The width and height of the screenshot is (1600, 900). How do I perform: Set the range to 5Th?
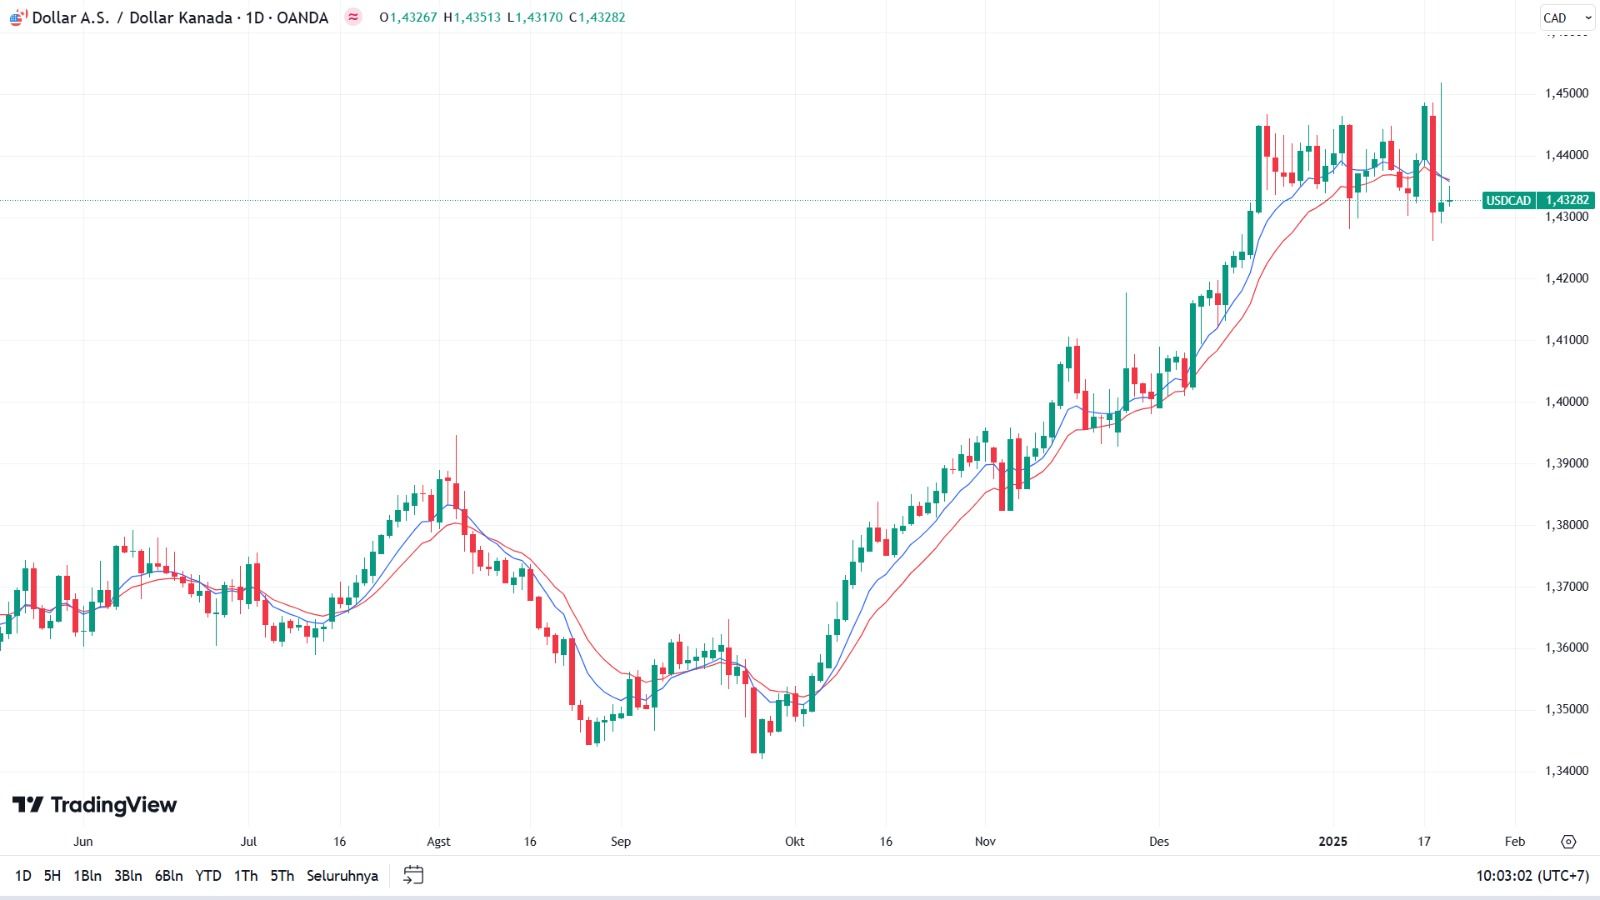pyautogui.click(x=282, y=876)
